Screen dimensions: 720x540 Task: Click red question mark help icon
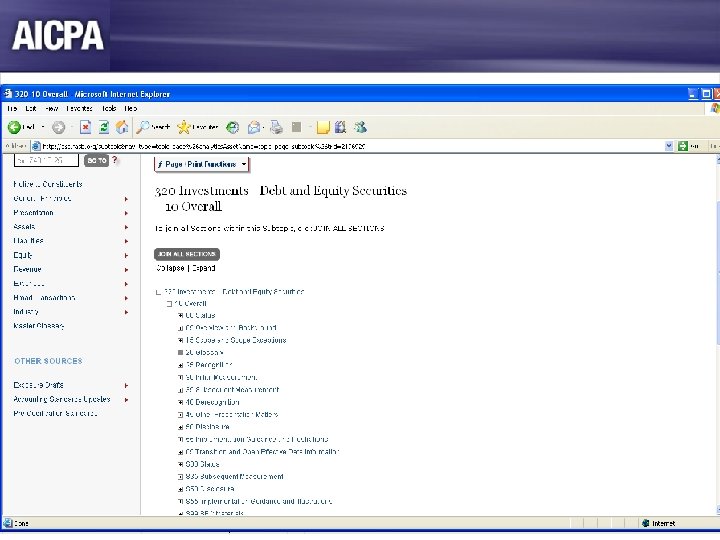click(x=115, y=160)
